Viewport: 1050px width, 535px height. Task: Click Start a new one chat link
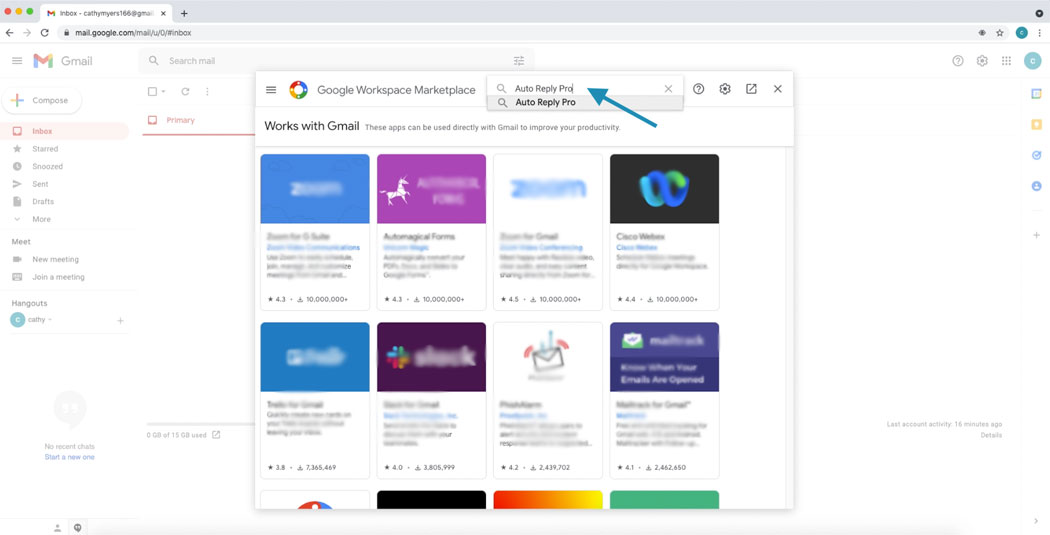click(x=70, y=457)
